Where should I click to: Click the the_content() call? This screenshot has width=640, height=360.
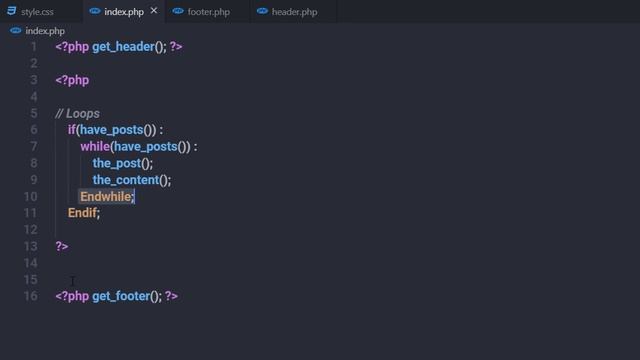click(x=132, y=180)
